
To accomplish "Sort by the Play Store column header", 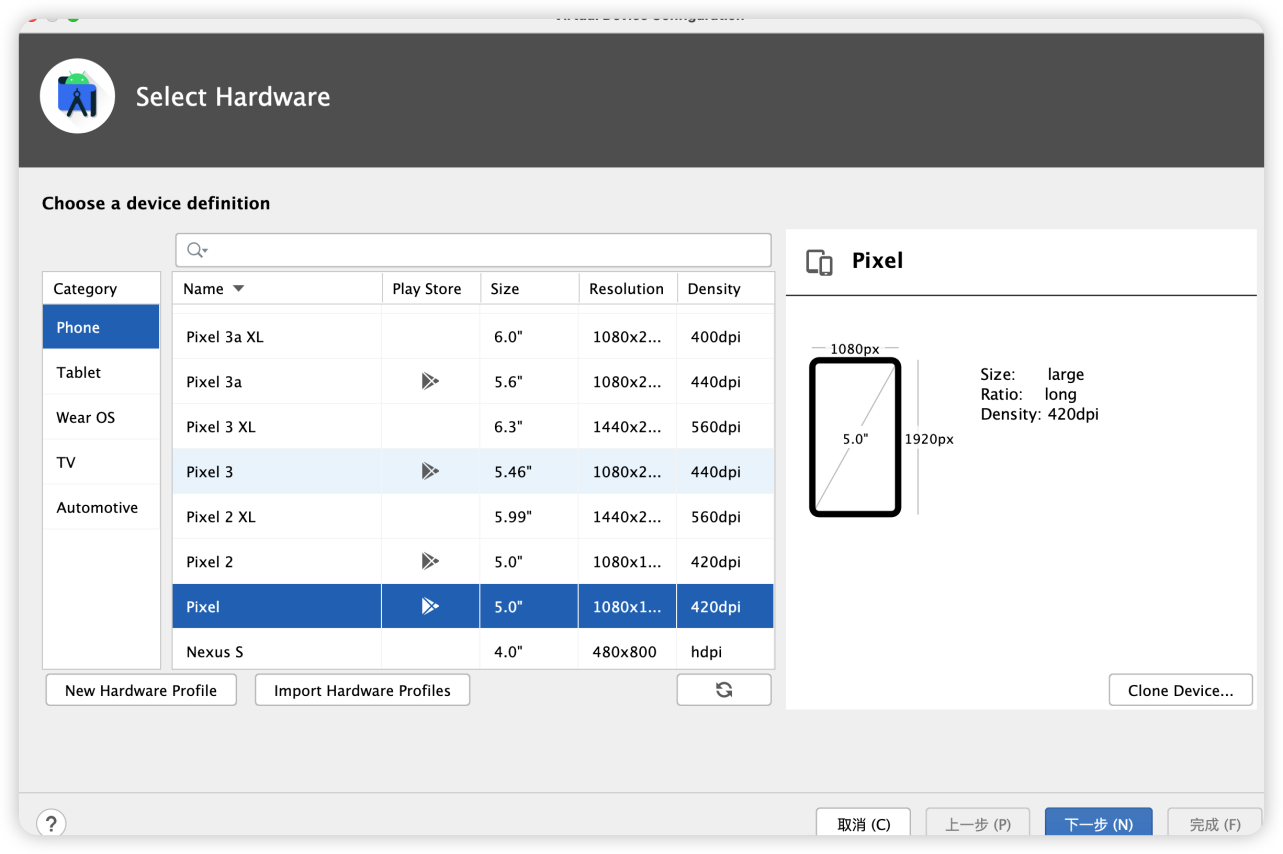I will [x=431, y=288].
